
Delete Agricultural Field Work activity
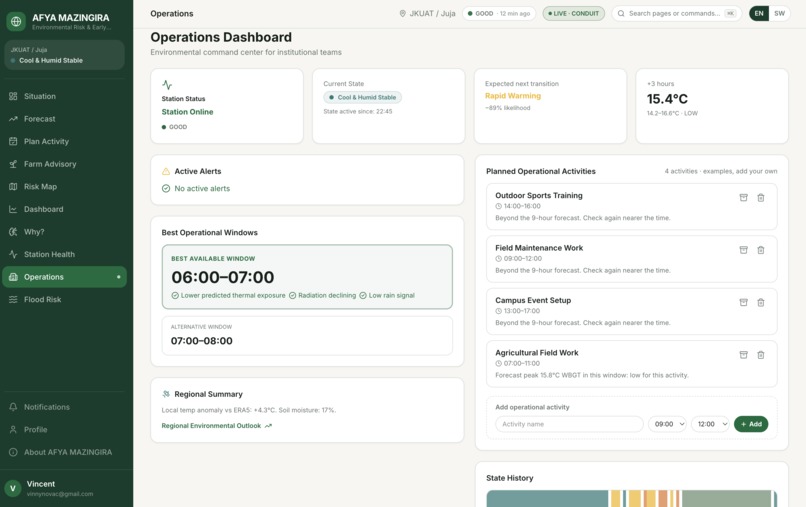(761, 355)
